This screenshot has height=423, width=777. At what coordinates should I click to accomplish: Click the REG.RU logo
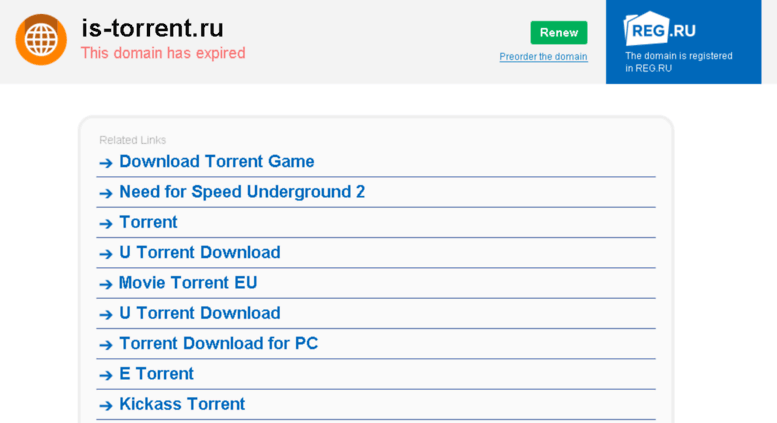(660, 29)
